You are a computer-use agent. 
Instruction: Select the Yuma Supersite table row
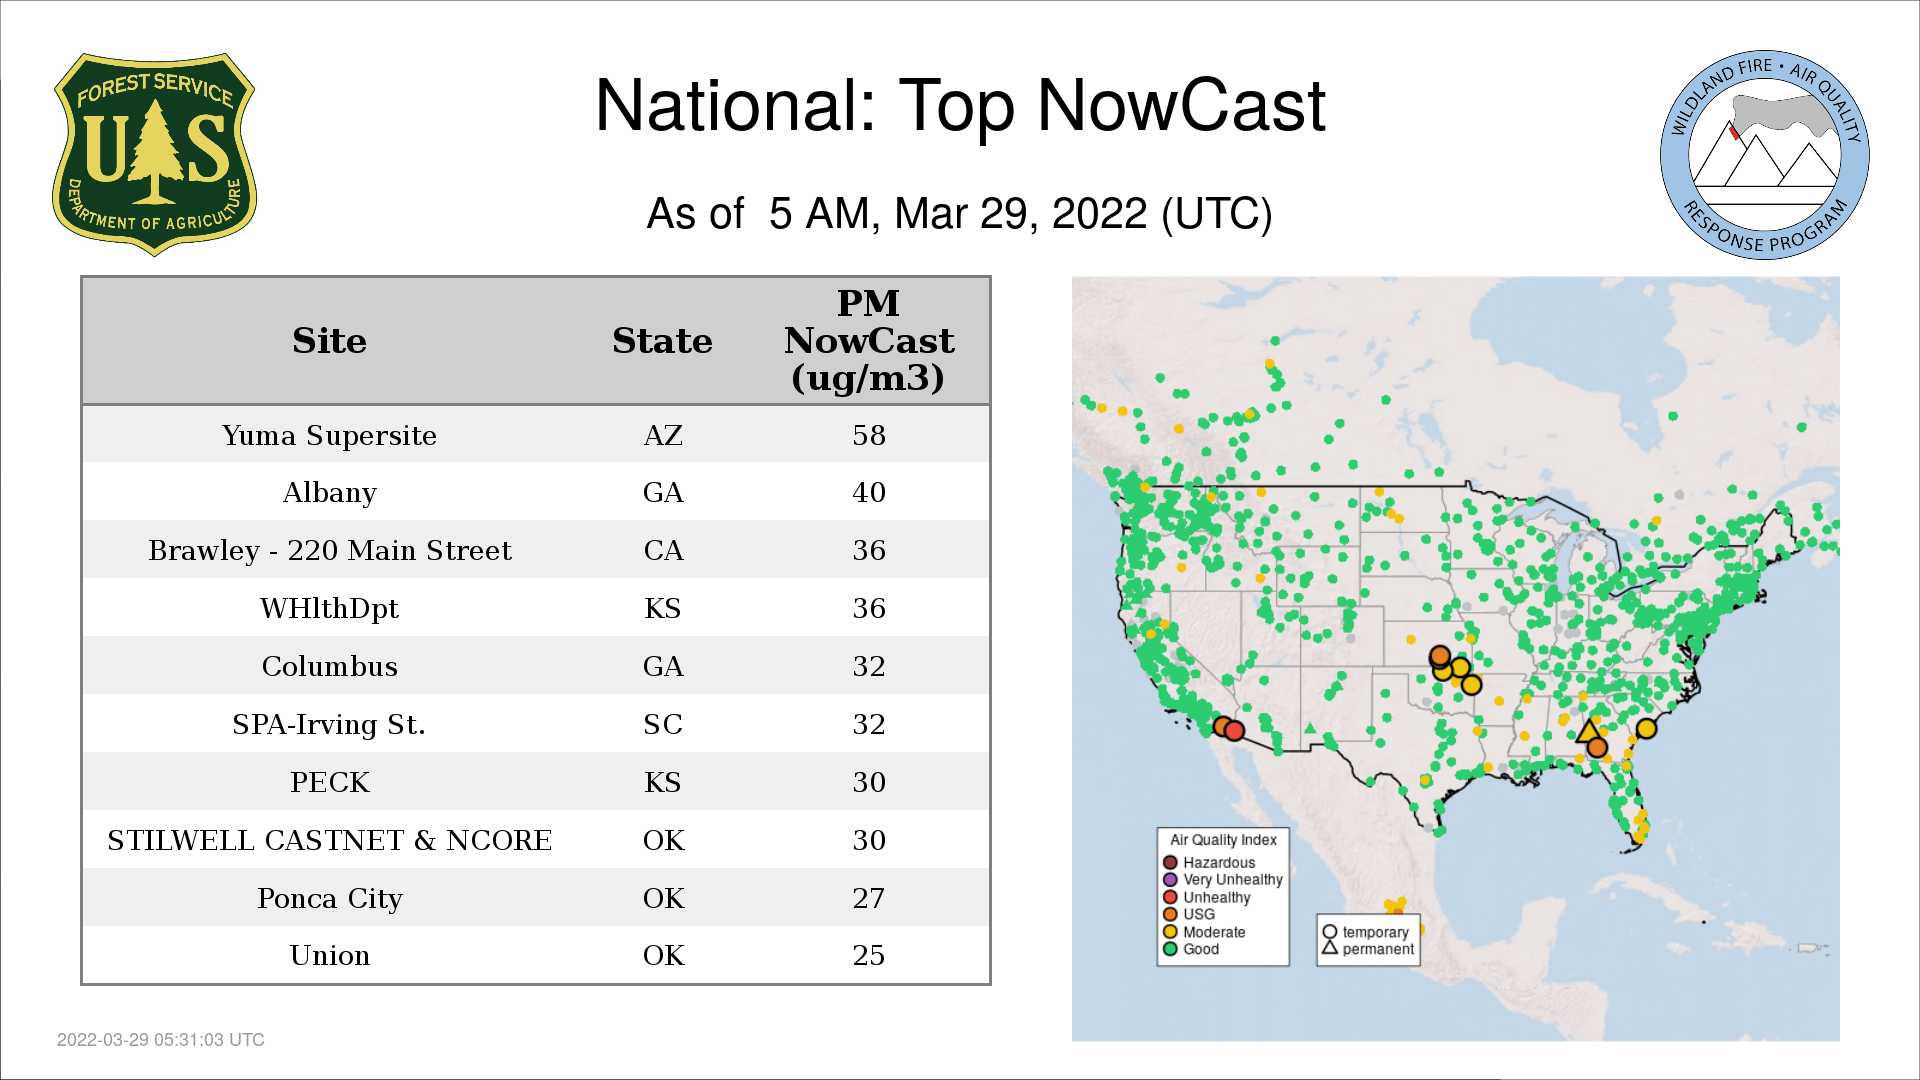click(330, 435)
